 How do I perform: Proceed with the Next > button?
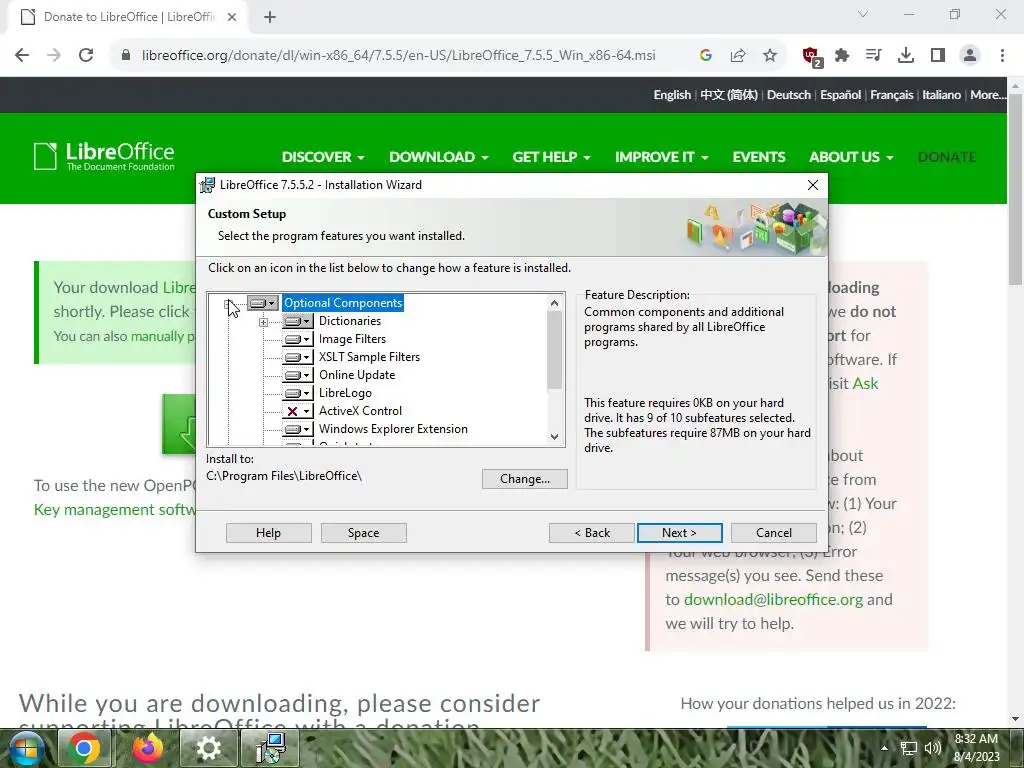[x=679, y=533]
